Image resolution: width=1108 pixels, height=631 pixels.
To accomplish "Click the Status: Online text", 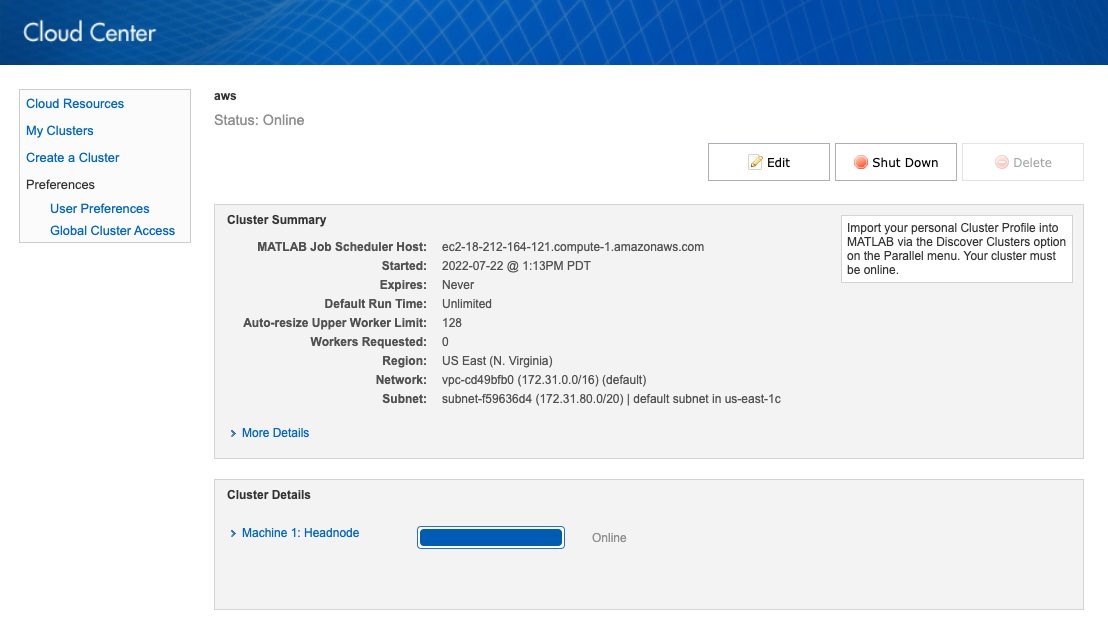I will coord(259,120).
